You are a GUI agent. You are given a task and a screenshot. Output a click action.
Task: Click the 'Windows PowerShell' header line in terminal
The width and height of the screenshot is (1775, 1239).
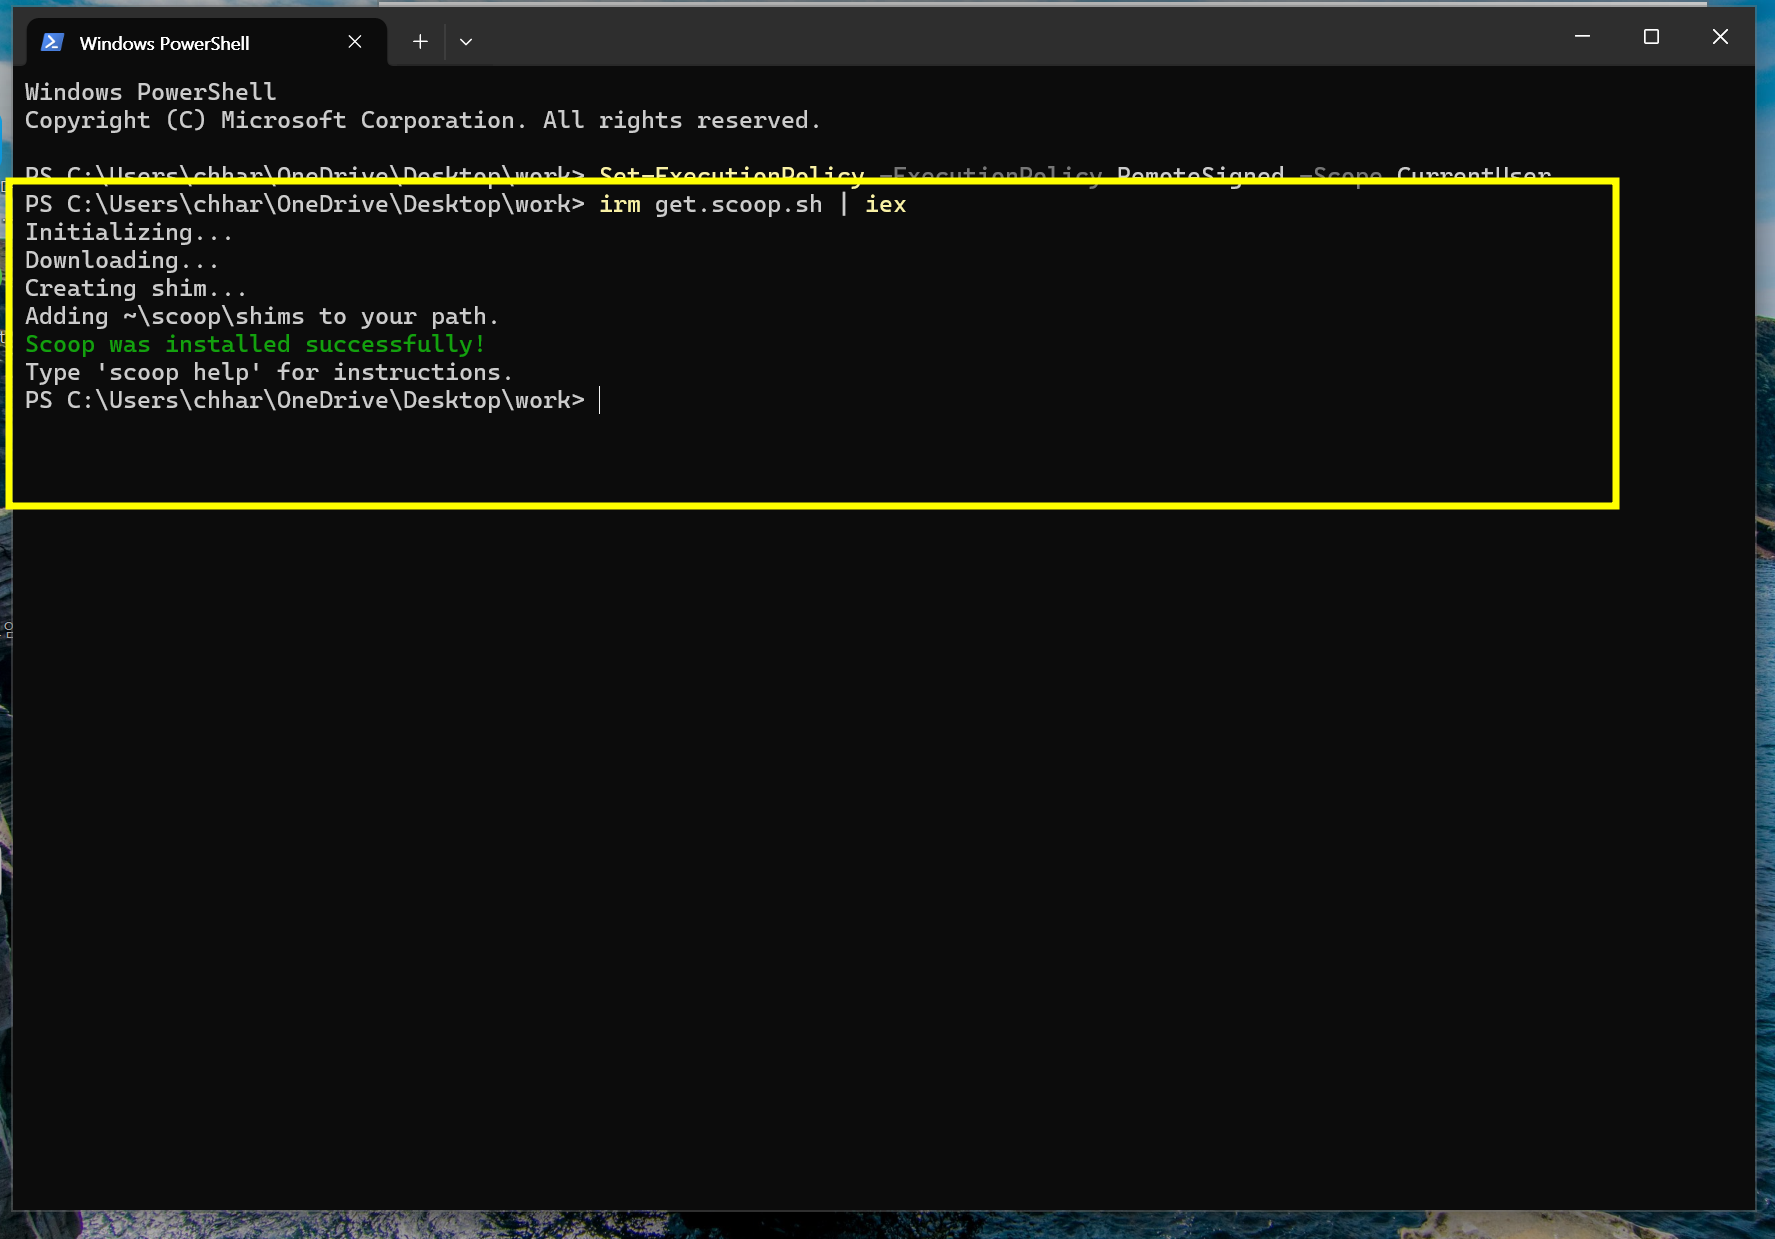151,92
